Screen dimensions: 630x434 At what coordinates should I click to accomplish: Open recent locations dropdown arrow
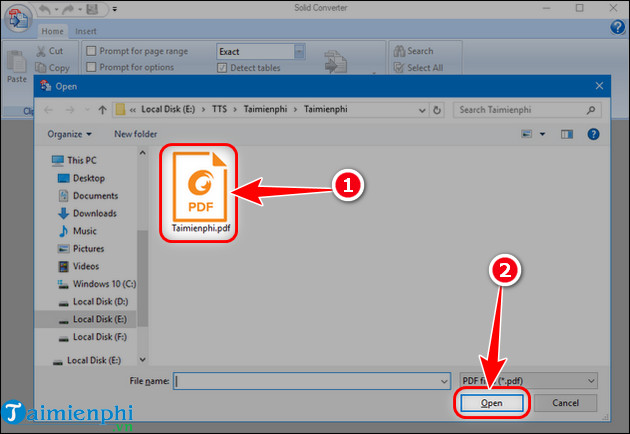point(87,110)
